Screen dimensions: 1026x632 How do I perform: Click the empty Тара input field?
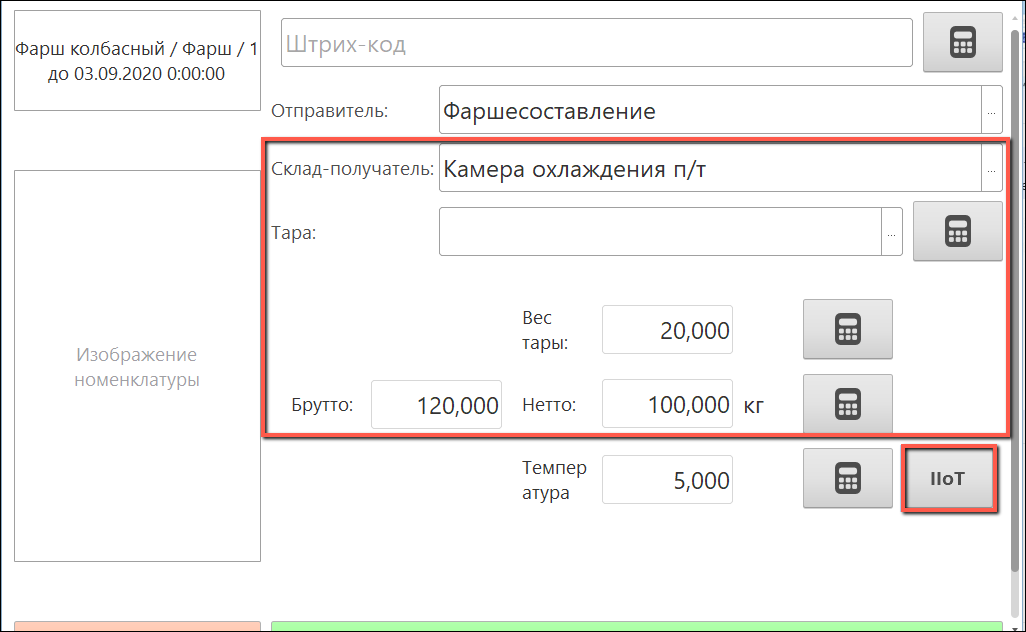(x=660, y=232)
